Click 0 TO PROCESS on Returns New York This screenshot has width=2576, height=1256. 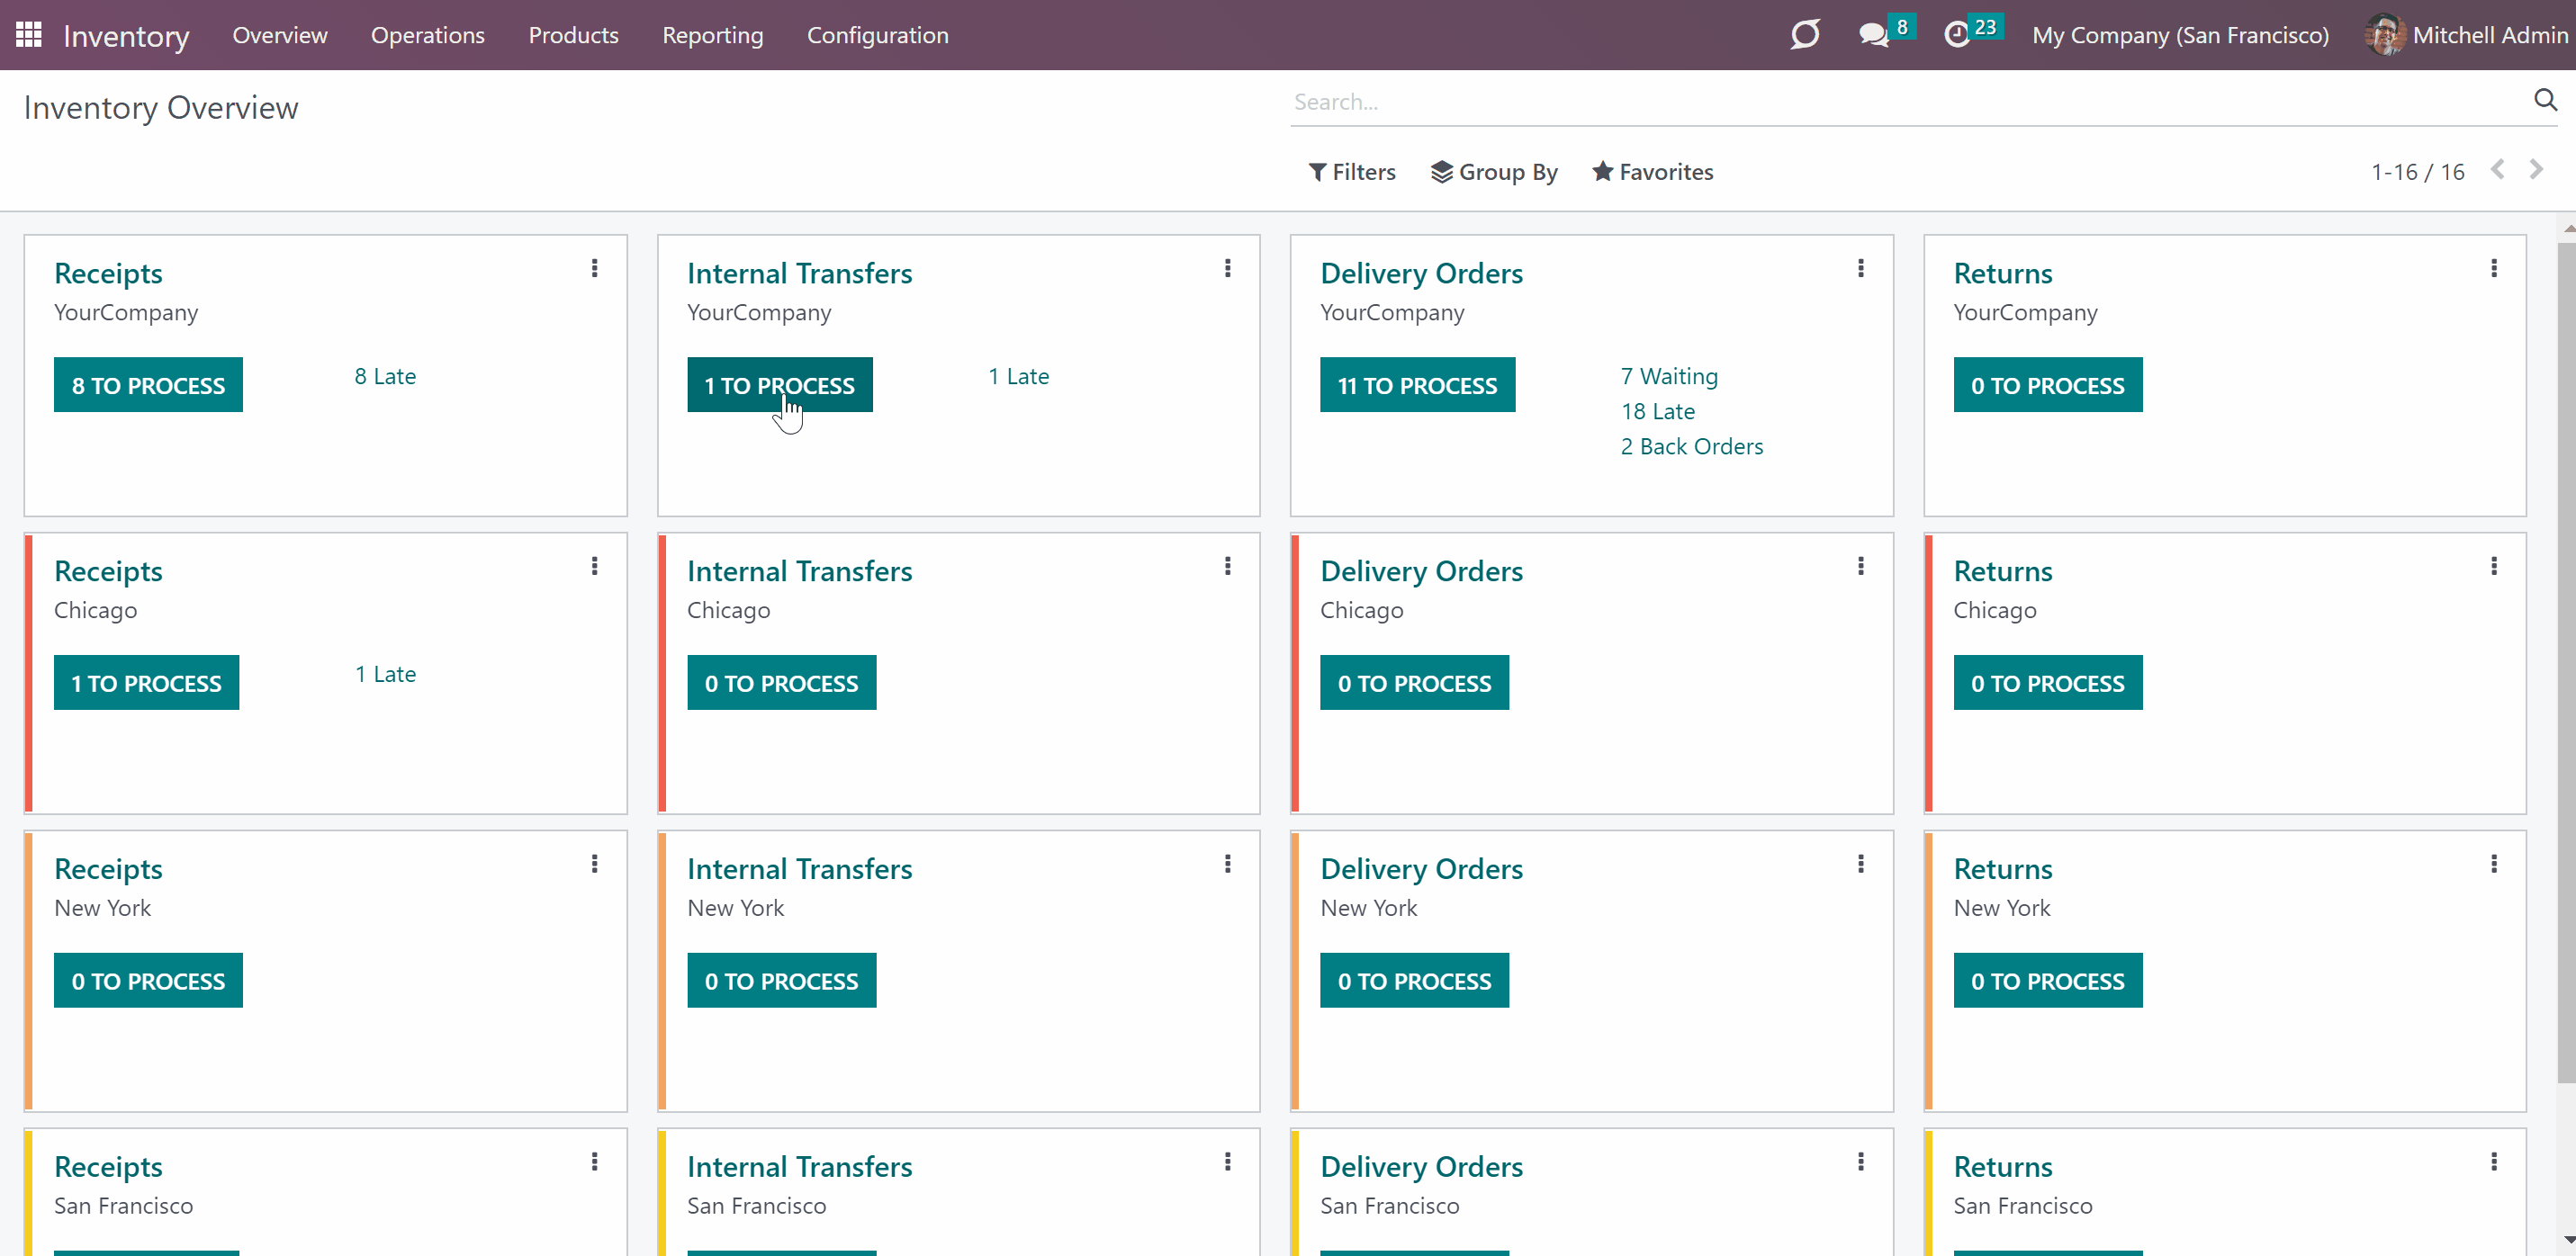click(x=2048, y=981)
